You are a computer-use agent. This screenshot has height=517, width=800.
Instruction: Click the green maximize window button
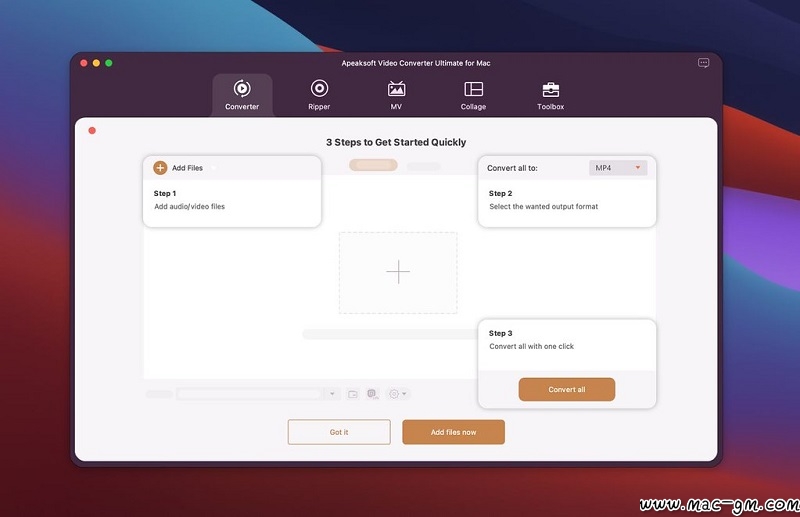[109, 63]
